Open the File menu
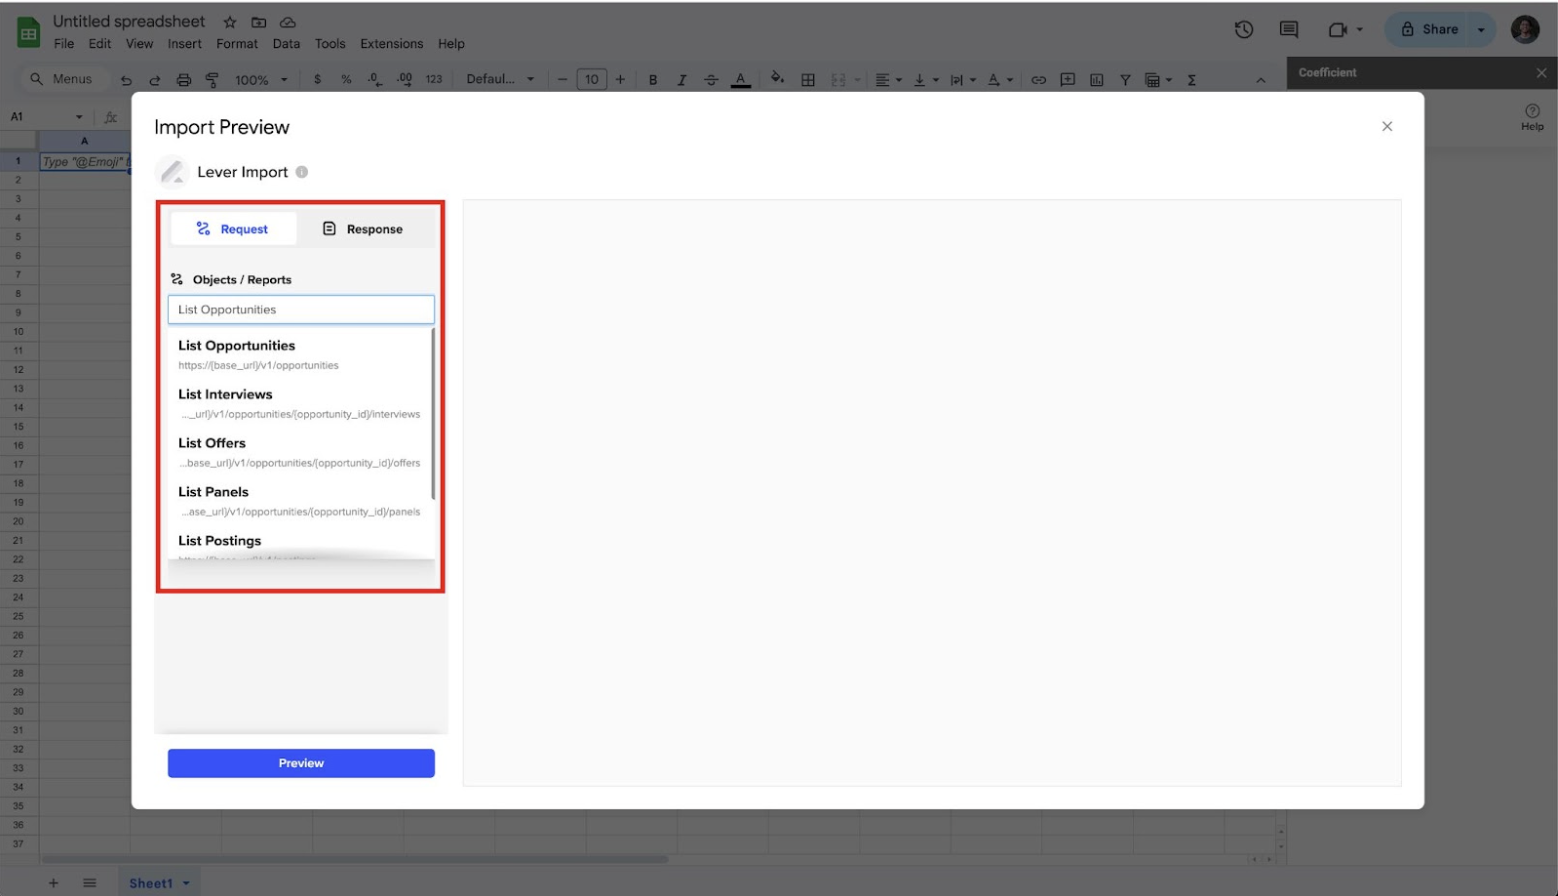 pos(64,44)
